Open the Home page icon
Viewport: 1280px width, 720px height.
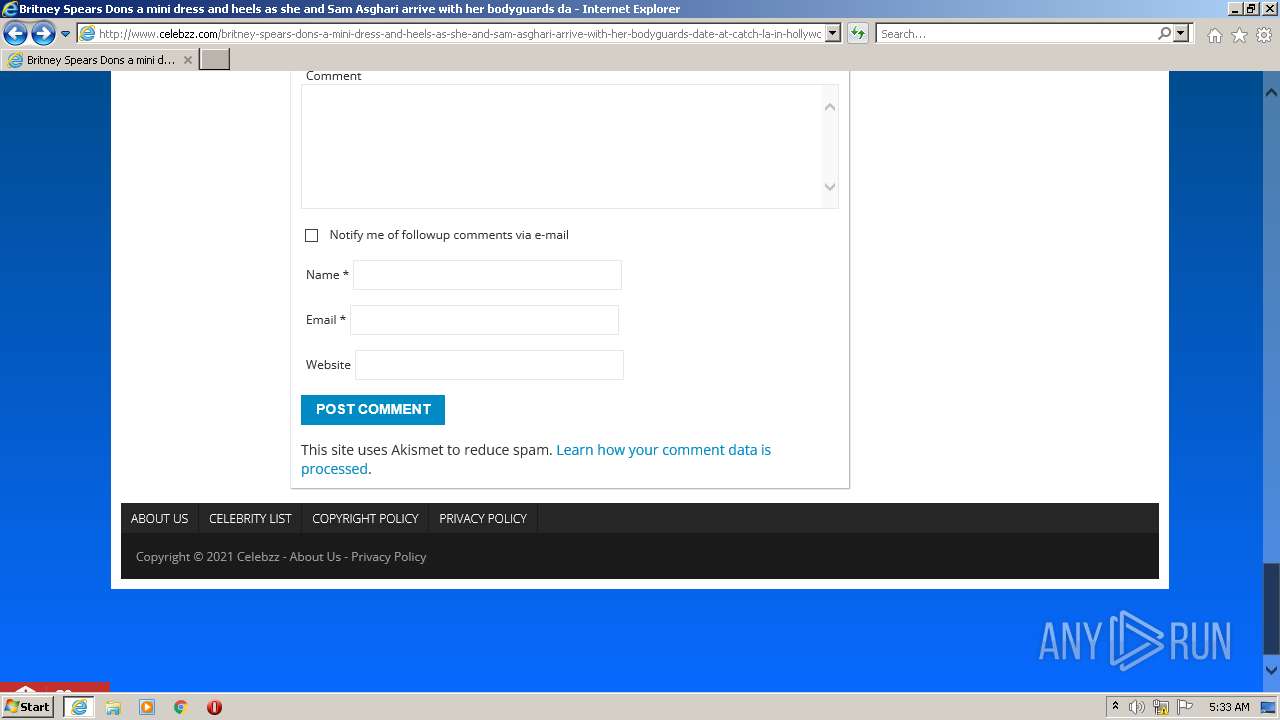click(x=1214, y=35)
